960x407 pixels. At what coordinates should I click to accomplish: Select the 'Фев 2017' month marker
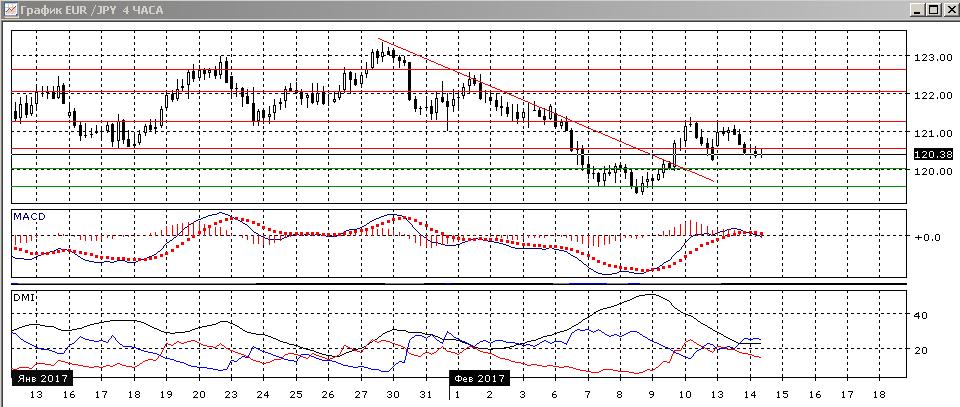tap(479, 378)
